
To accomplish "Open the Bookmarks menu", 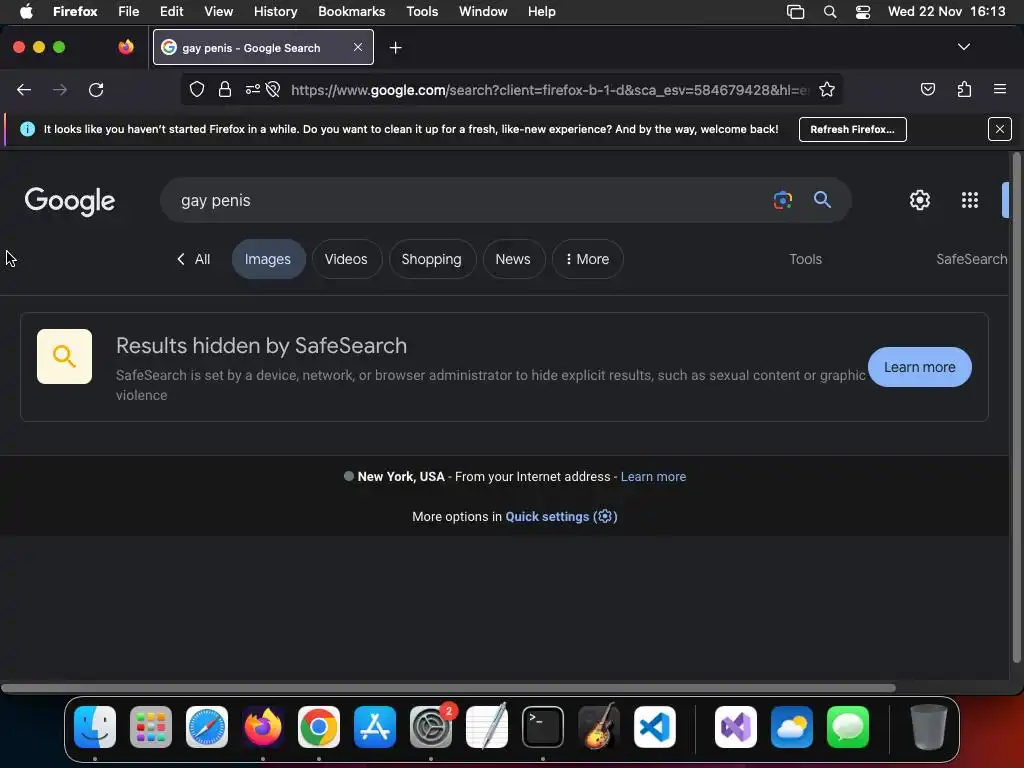I will pyautogui.click(x=351, y=12).
